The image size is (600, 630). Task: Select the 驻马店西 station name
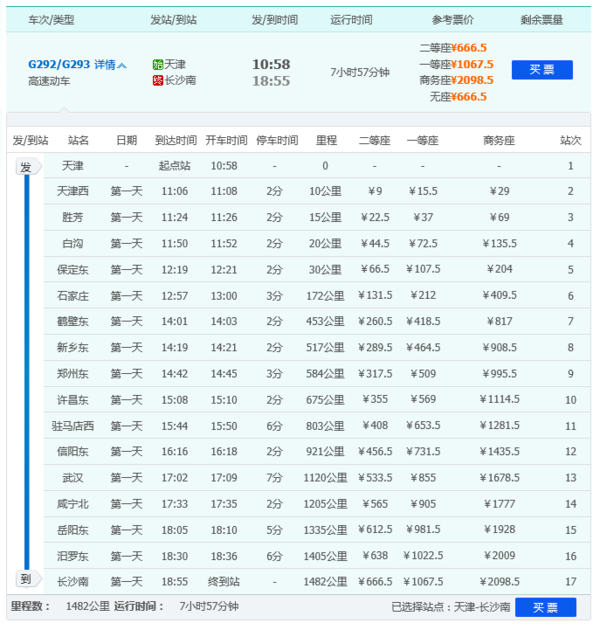tap(73, 426)
